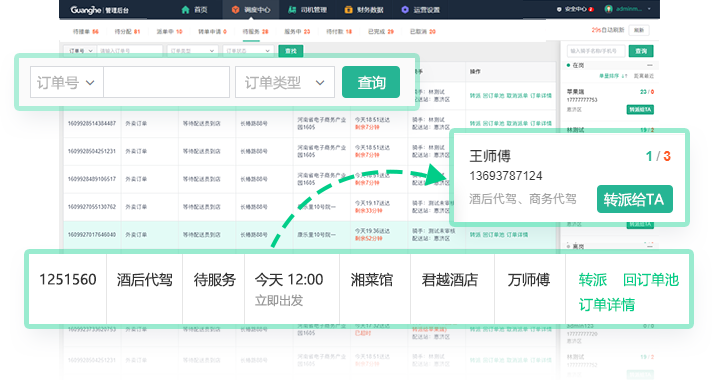Viewport: 712px width, 380px height.
Task: Click the 刷新 button beside the auto-refresh timer
Action: tap(639, 30)
